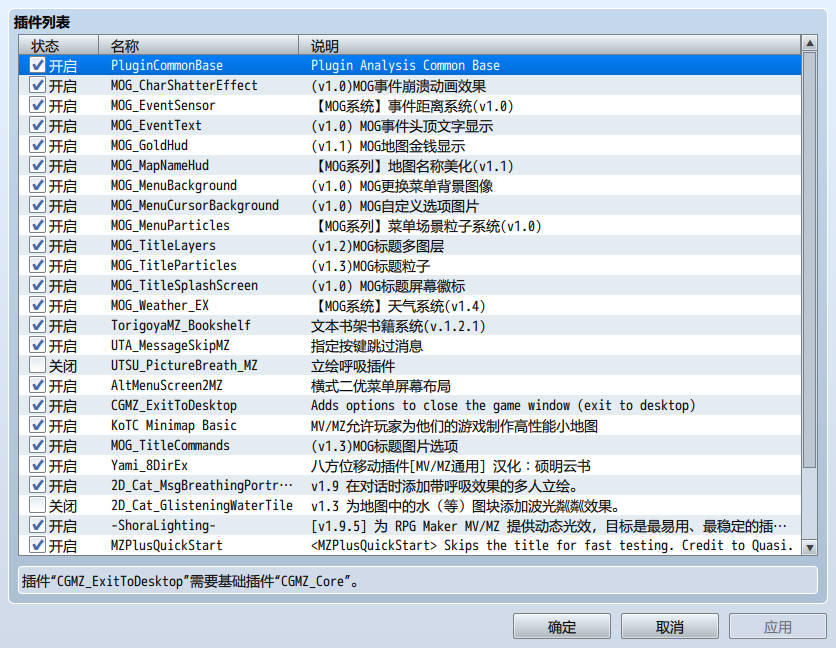The width and height of the screenshot is (836, 648).
Task: Select the 2D_Cat_MsgBreathingPortr… plugin name
Action: coord(202,485)
